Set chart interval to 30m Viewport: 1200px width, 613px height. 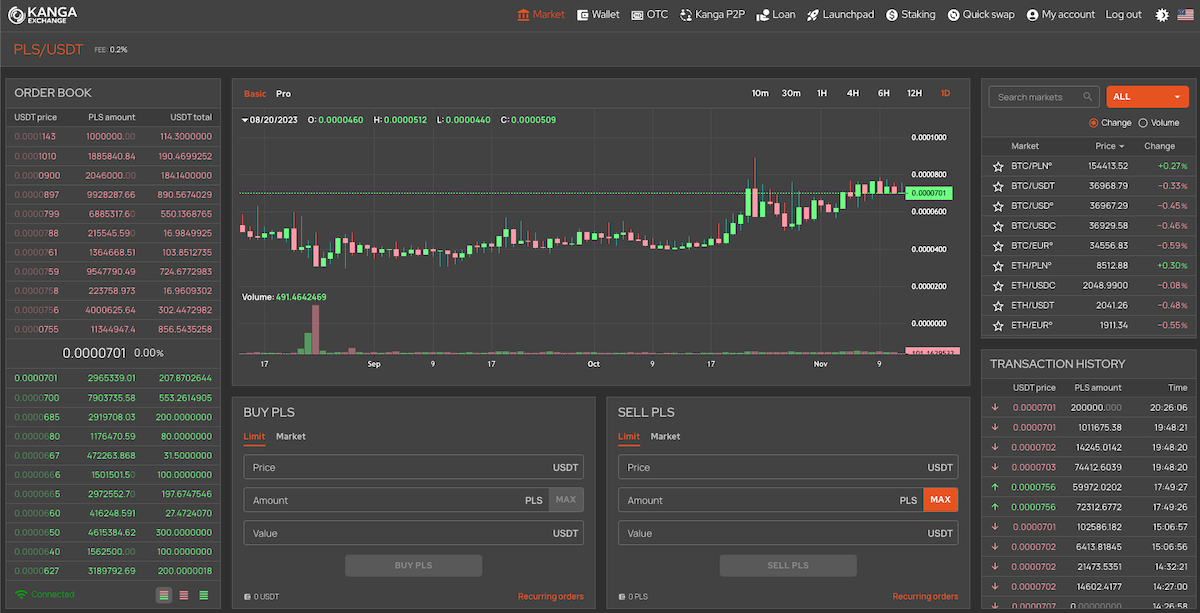(x=791, y=93)
